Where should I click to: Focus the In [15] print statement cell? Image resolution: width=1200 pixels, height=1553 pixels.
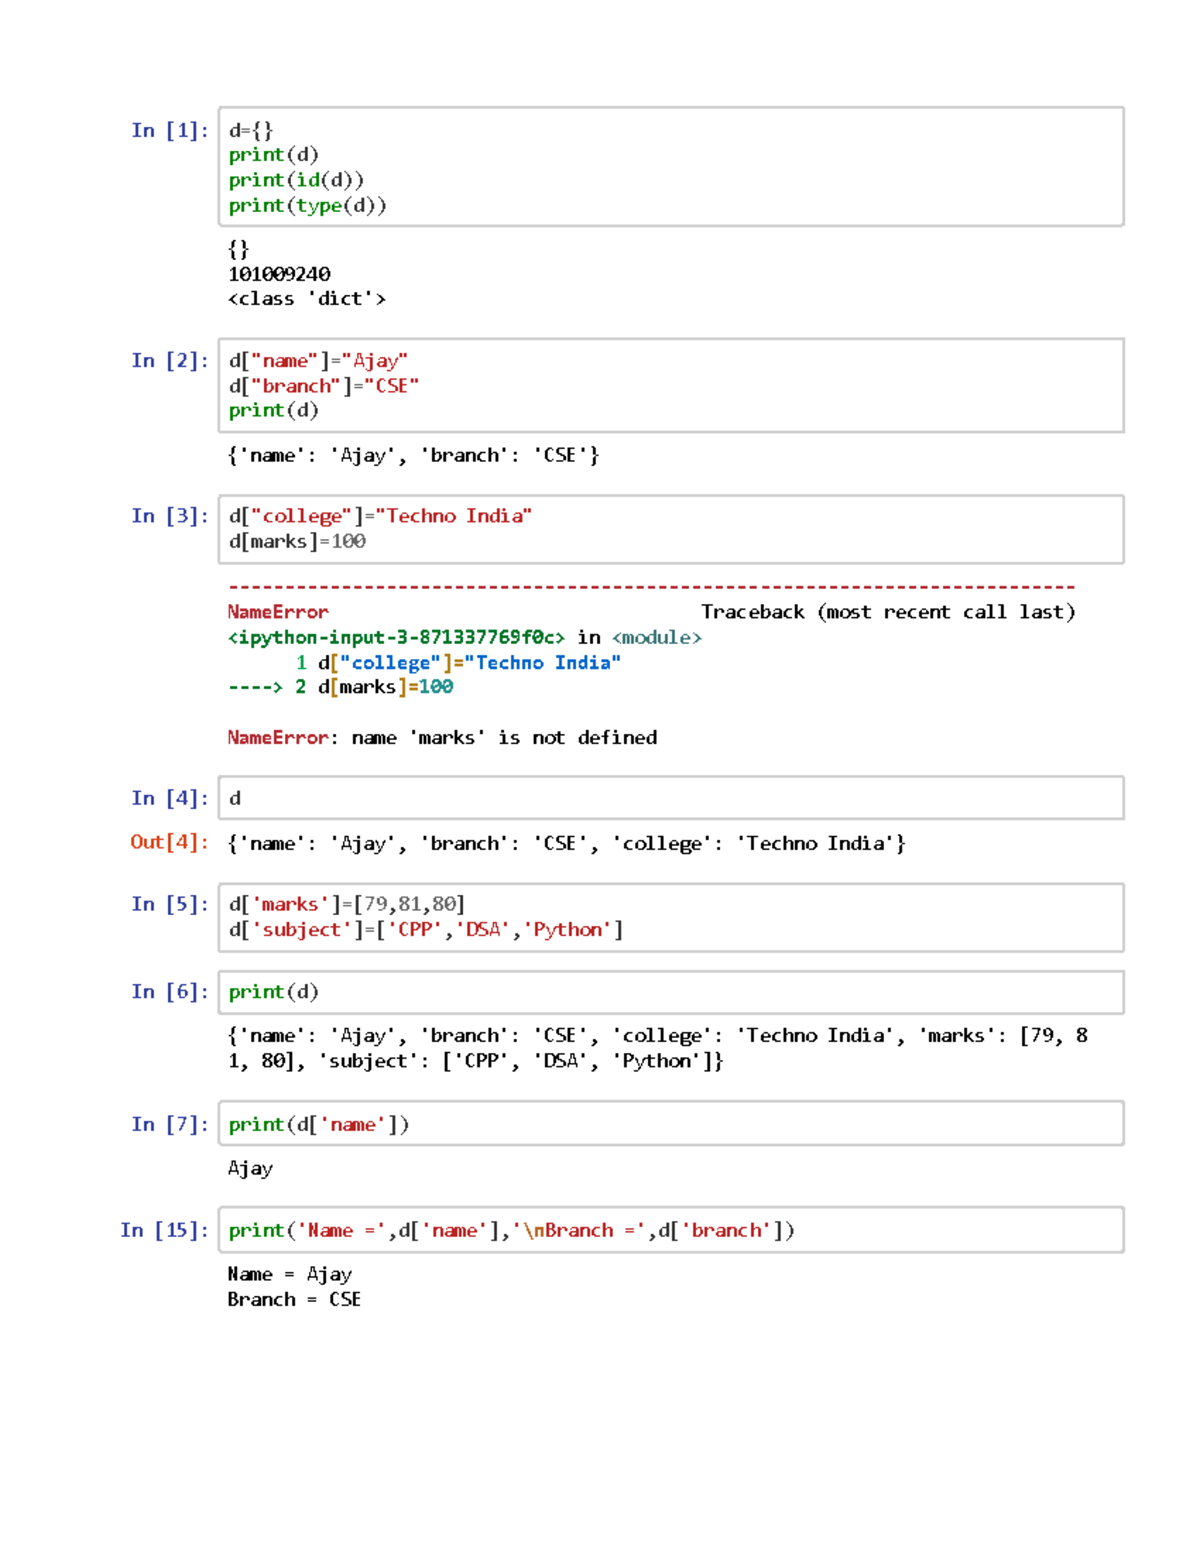670,1230
